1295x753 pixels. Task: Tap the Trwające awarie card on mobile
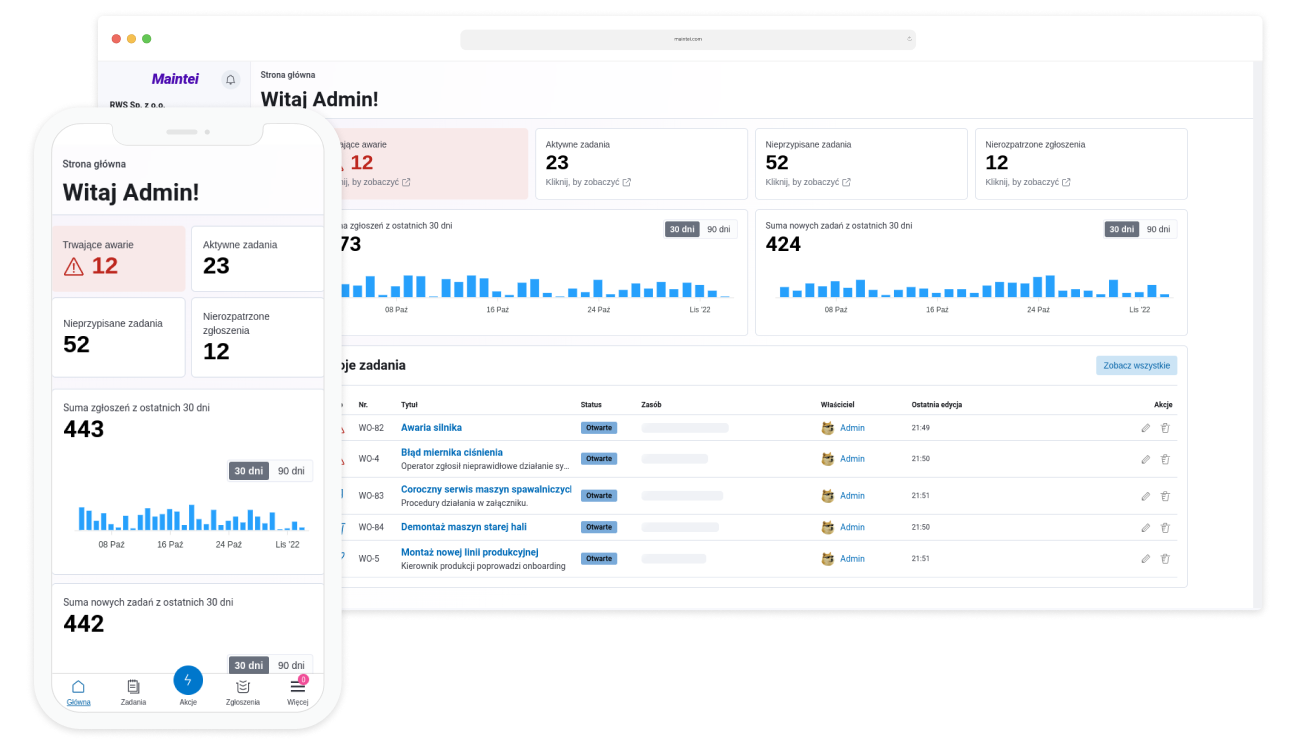(x=118, y=258)
